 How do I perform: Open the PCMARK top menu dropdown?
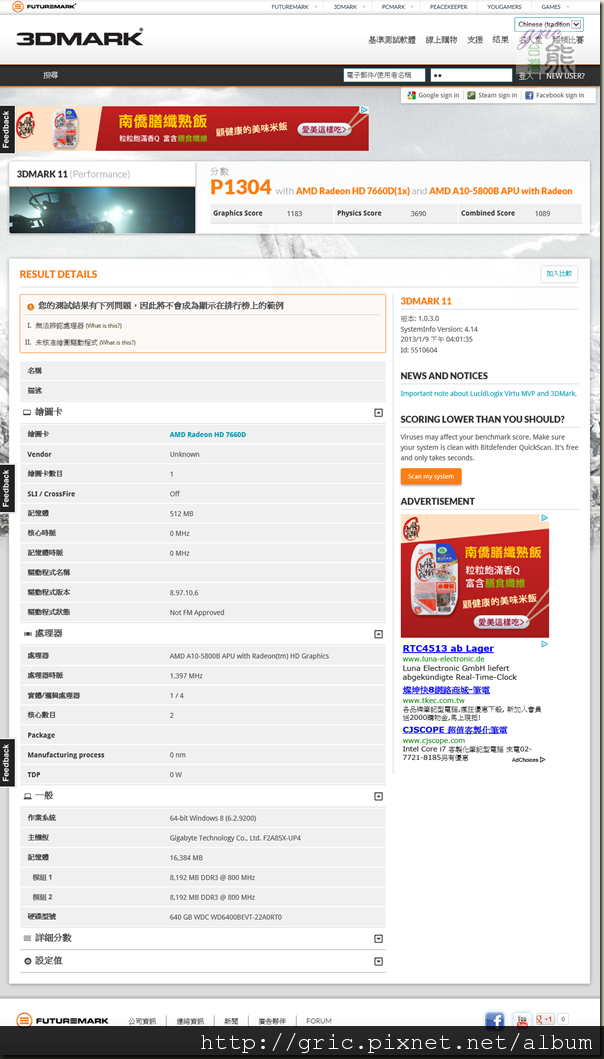(397, 7)
